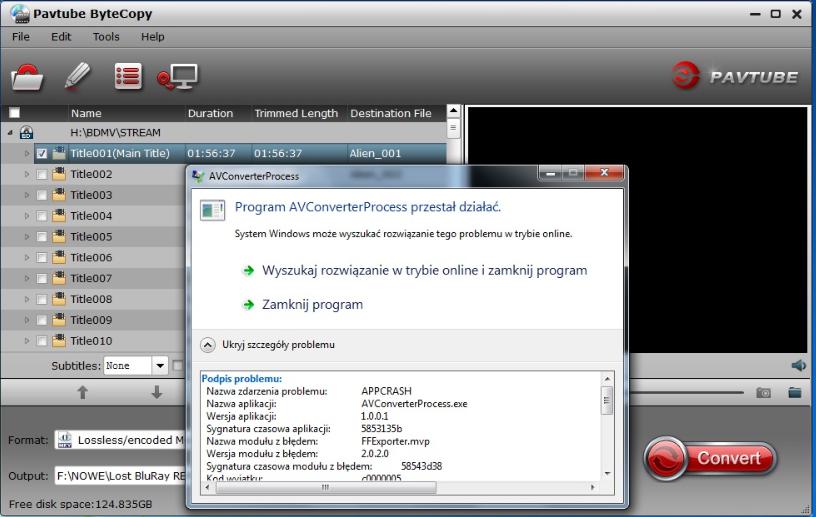Open the snapshot folder icon
Viewport: 816px width, 517px height.
pyautogui.click(x=795, y=392)
